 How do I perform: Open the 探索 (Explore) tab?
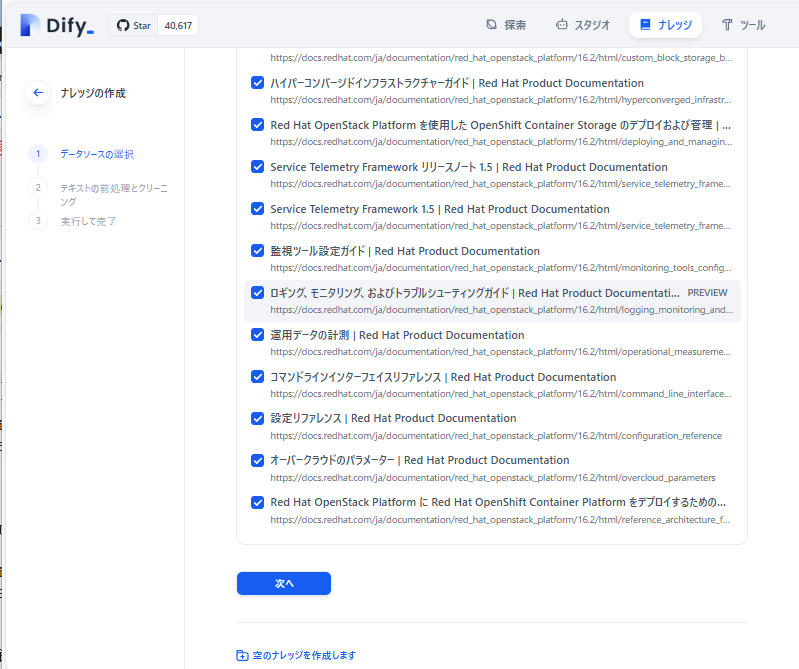[505, 25]
